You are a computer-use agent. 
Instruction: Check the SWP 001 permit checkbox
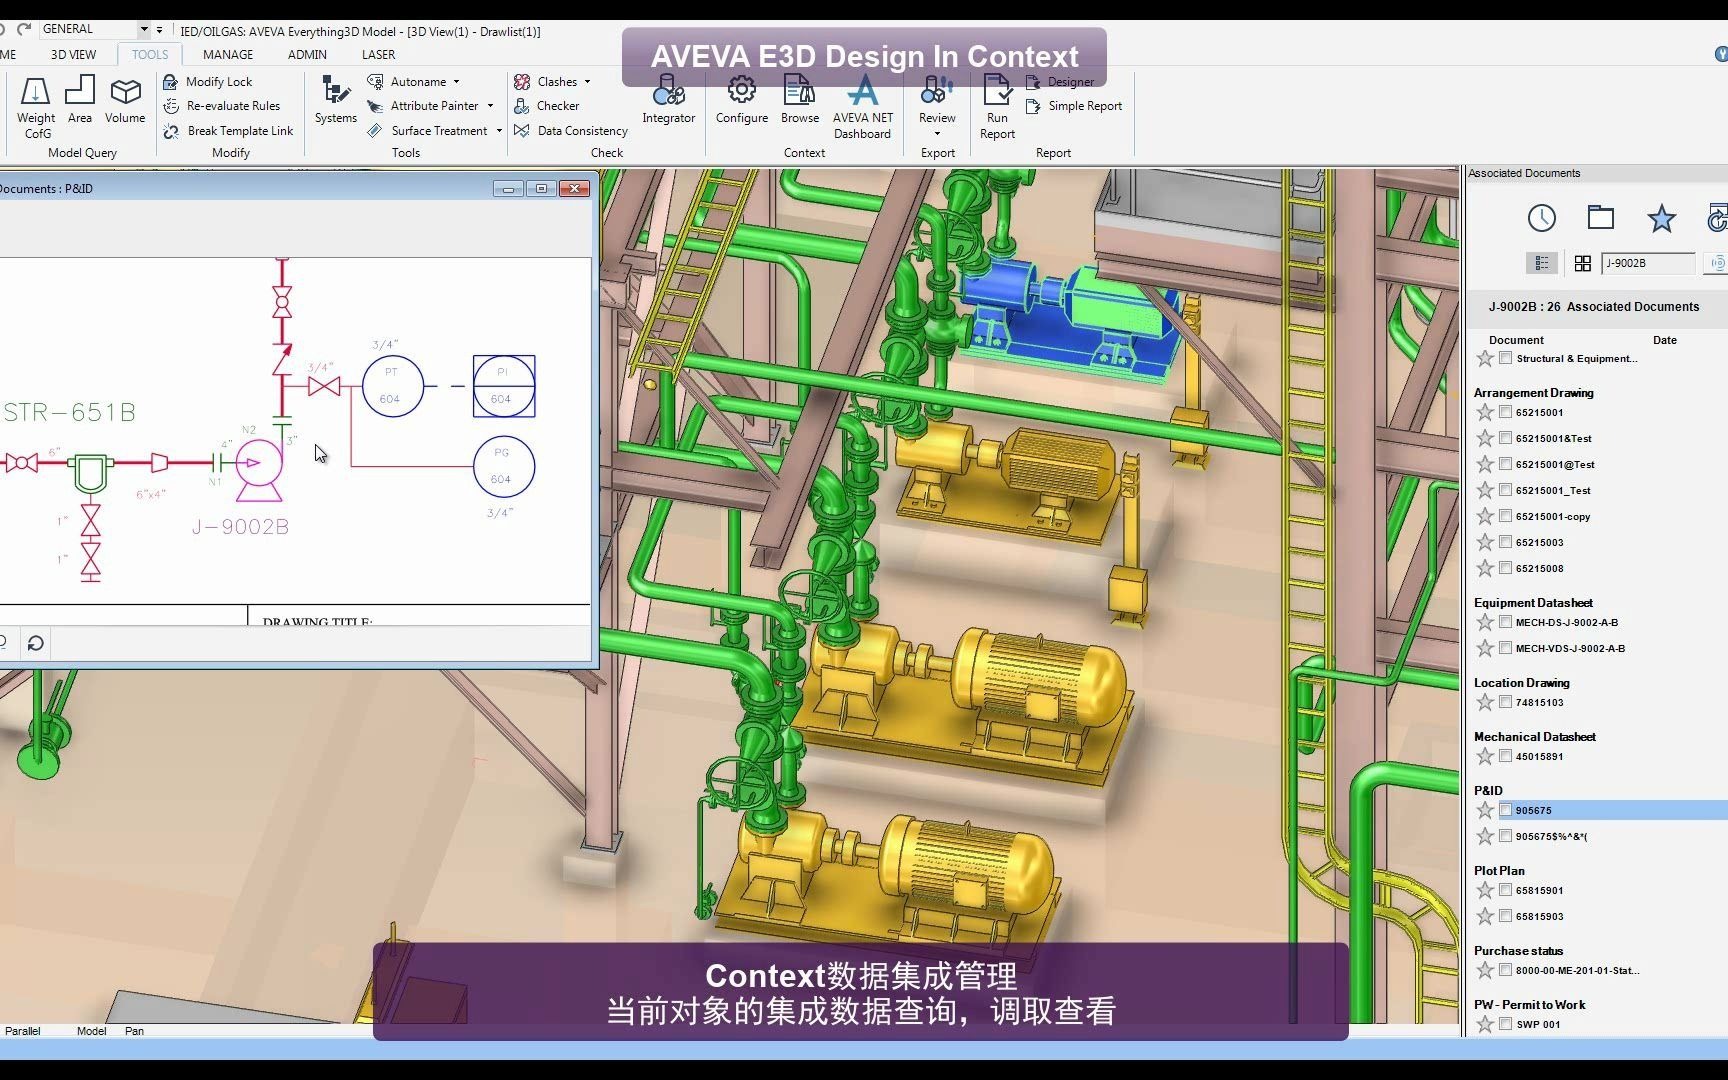[1505, 1024]
